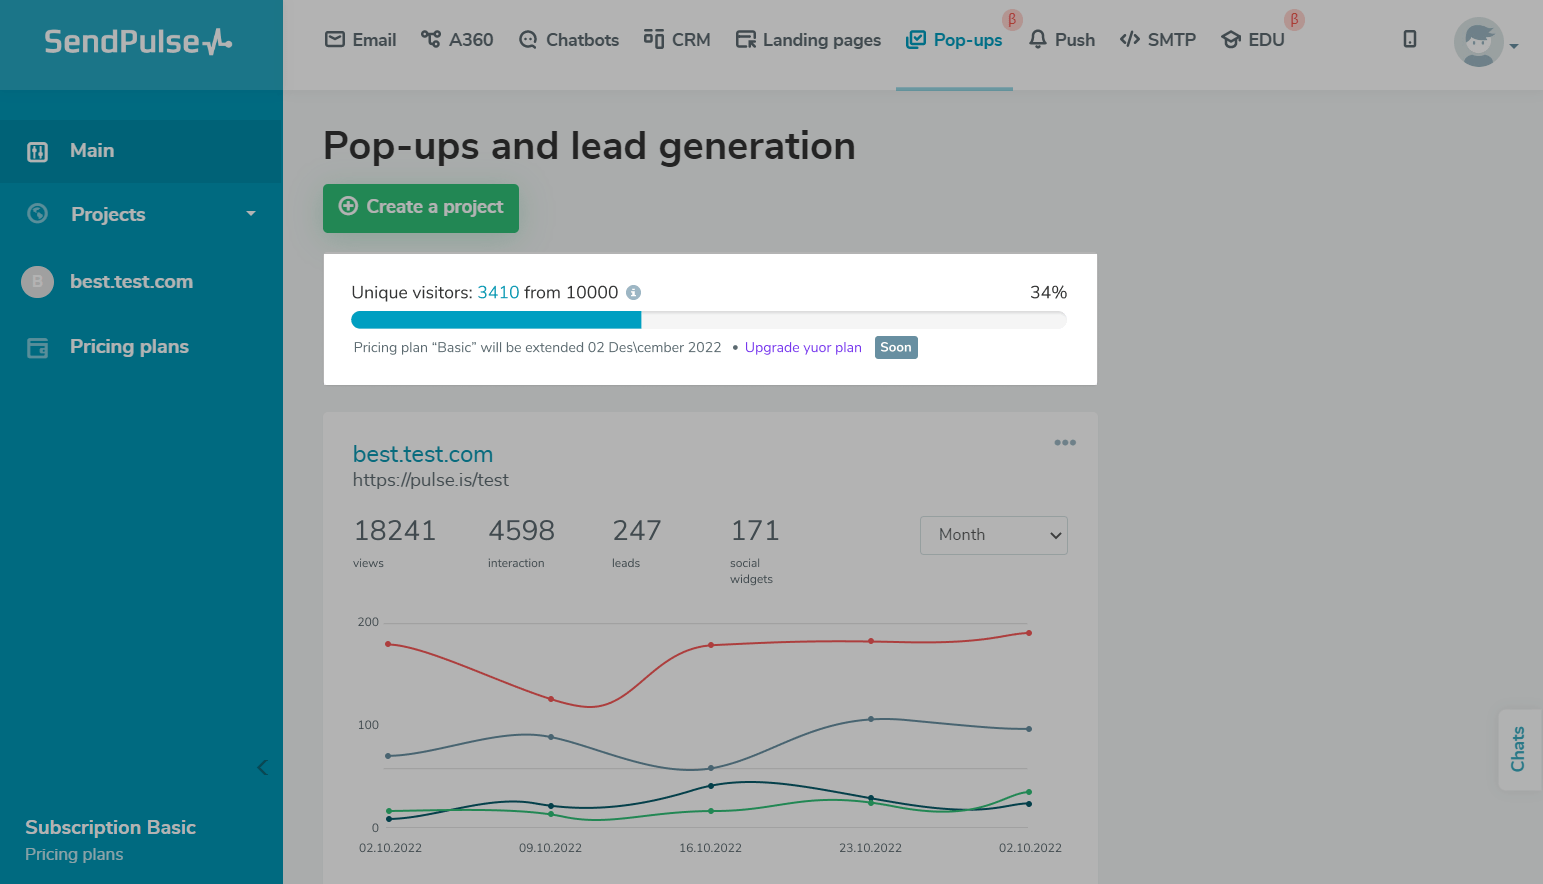1543x884 pixels.
Task: Click the best.test.com avatar circle
Action: click(37, 282)
